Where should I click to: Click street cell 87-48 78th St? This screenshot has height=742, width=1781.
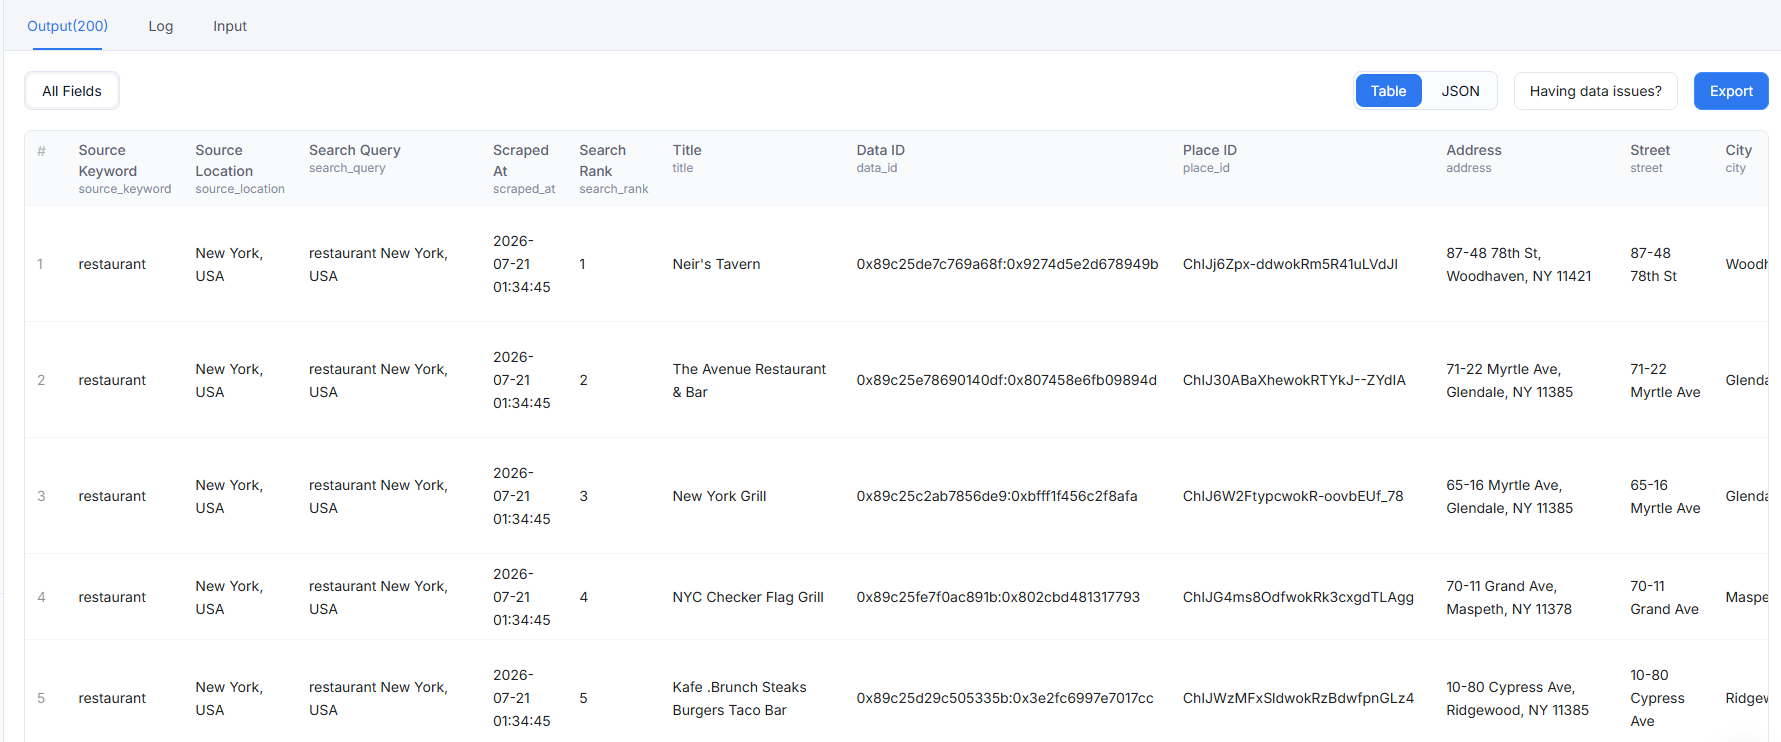(x=1653, y=264)
